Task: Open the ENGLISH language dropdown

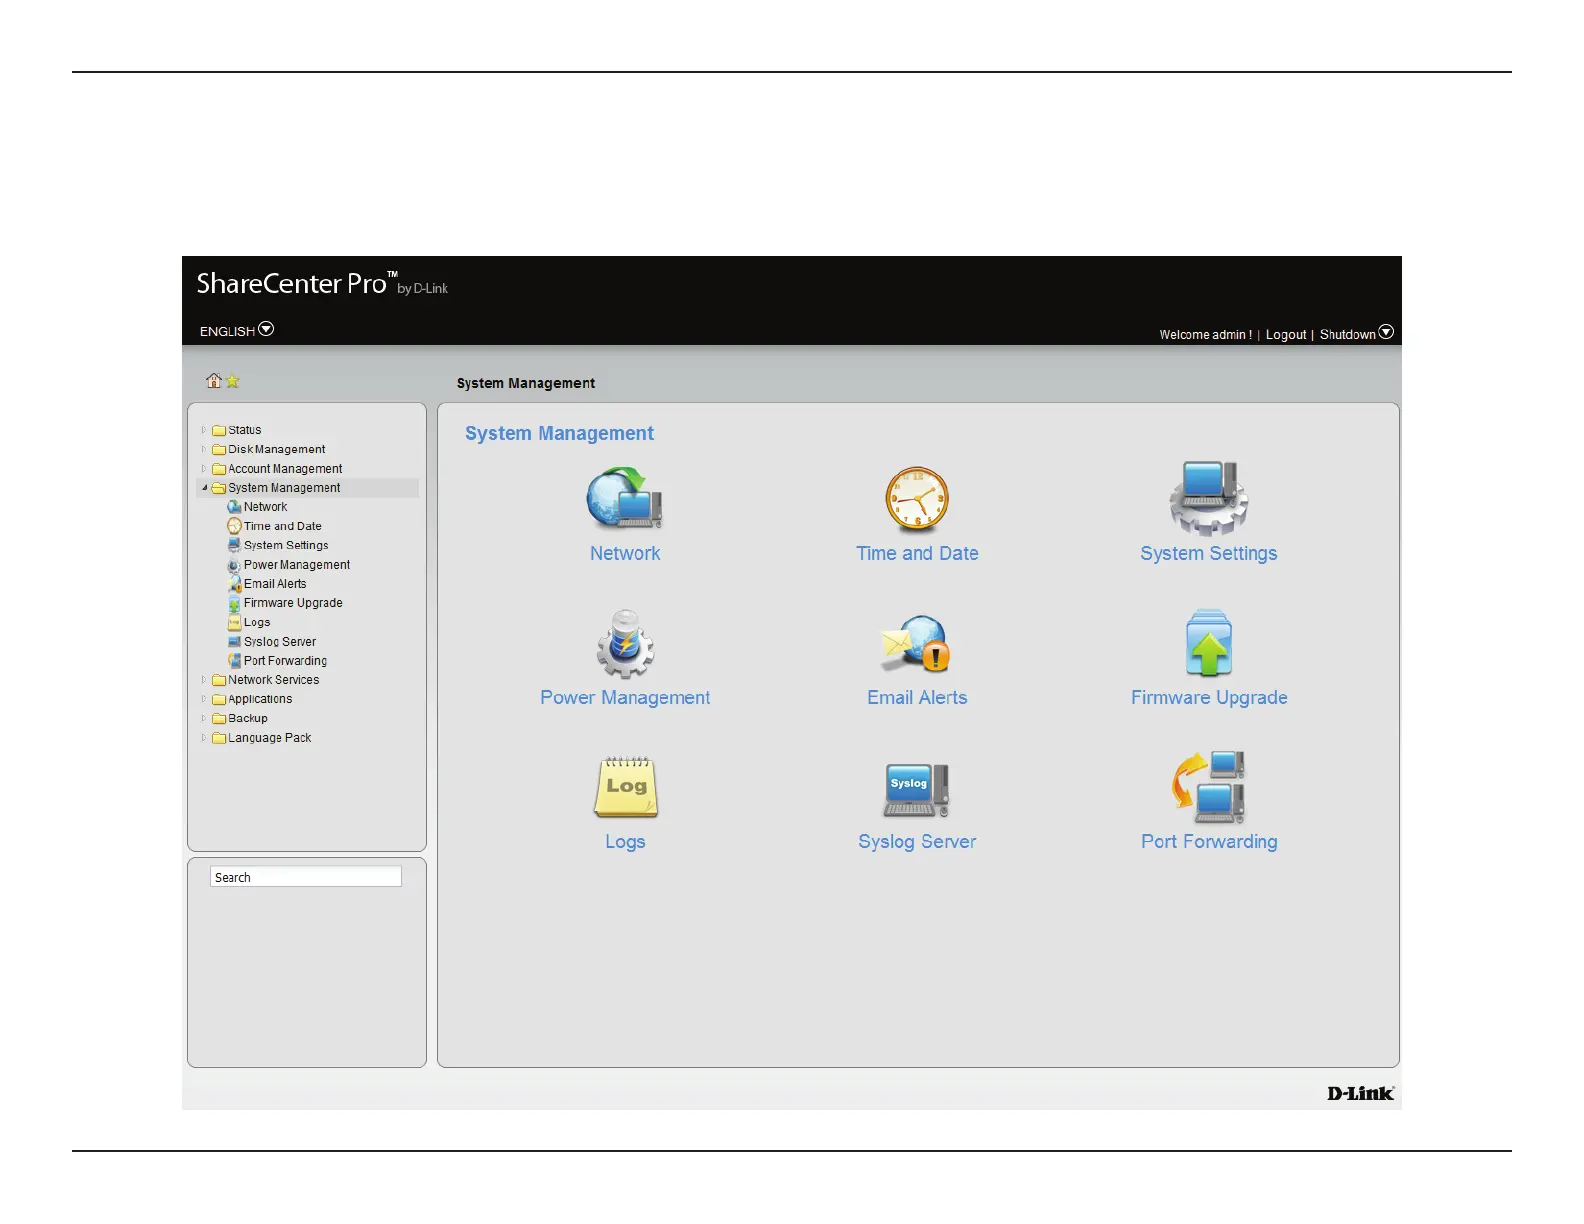Action: coord(266,330)
